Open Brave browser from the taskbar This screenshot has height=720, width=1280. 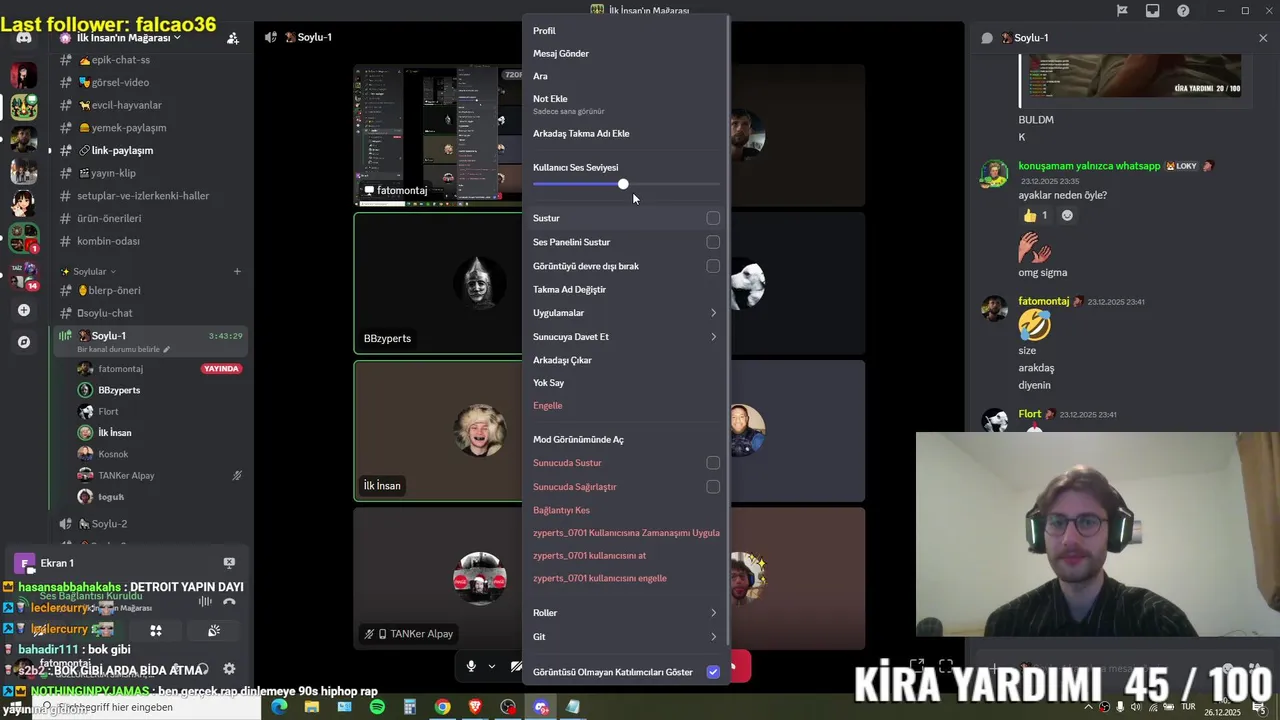pos(475,707)
